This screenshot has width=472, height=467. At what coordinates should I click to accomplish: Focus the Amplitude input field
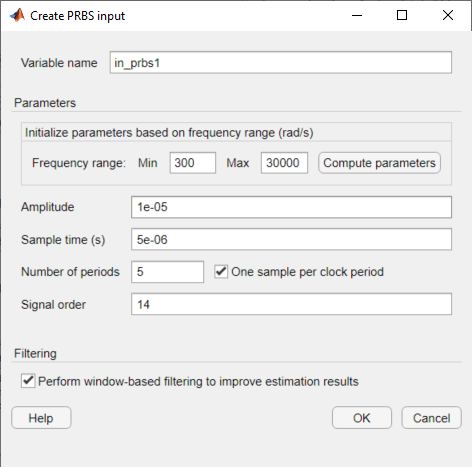(x=291, y=207)
